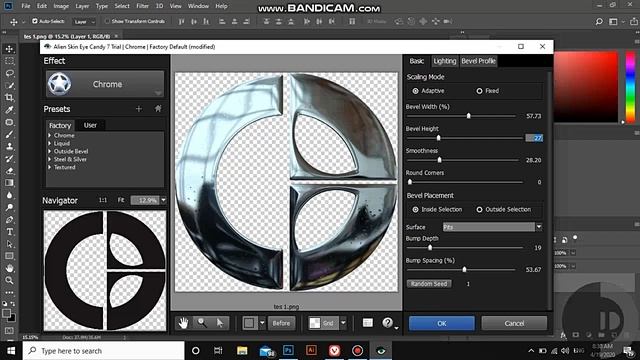Click the presets home icon
The height and width of the screenshot is (360, 640).
[x=158, y=109]
